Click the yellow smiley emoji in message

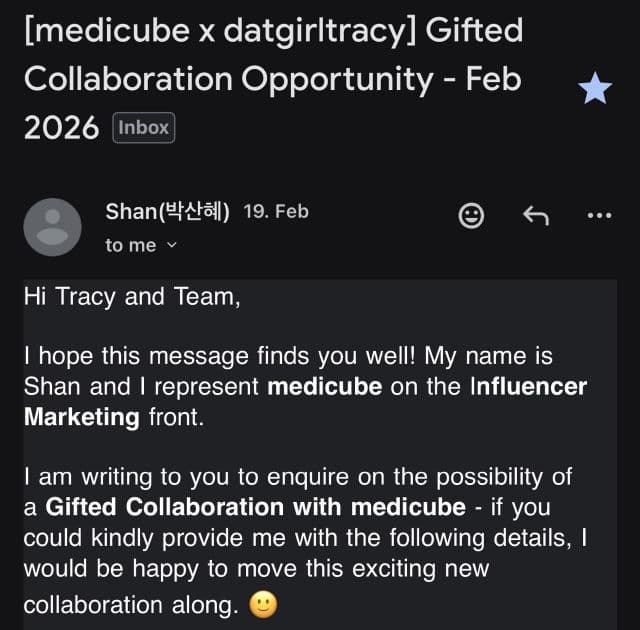[261, 605]
